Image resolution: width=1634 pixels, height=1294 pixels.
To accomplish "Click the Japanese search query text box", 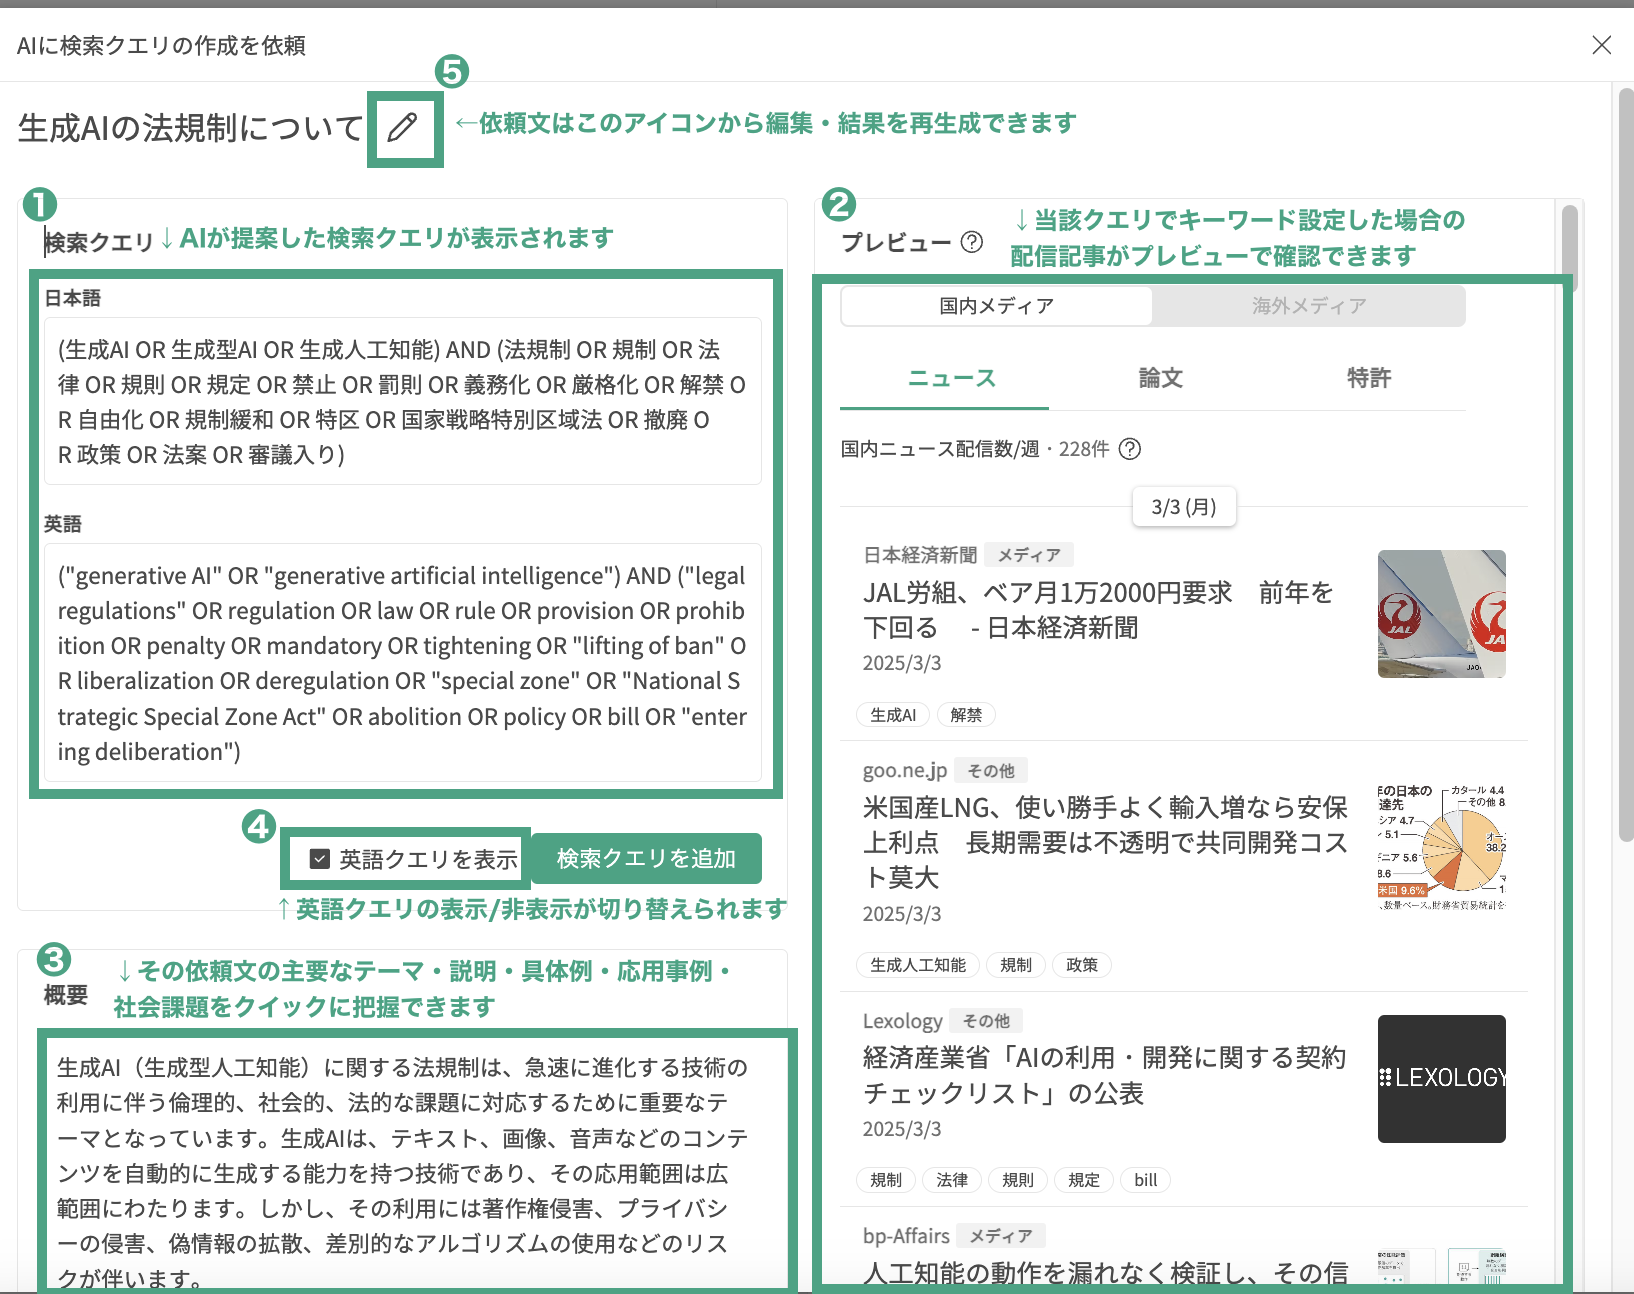I will click(x=402, y=402).
